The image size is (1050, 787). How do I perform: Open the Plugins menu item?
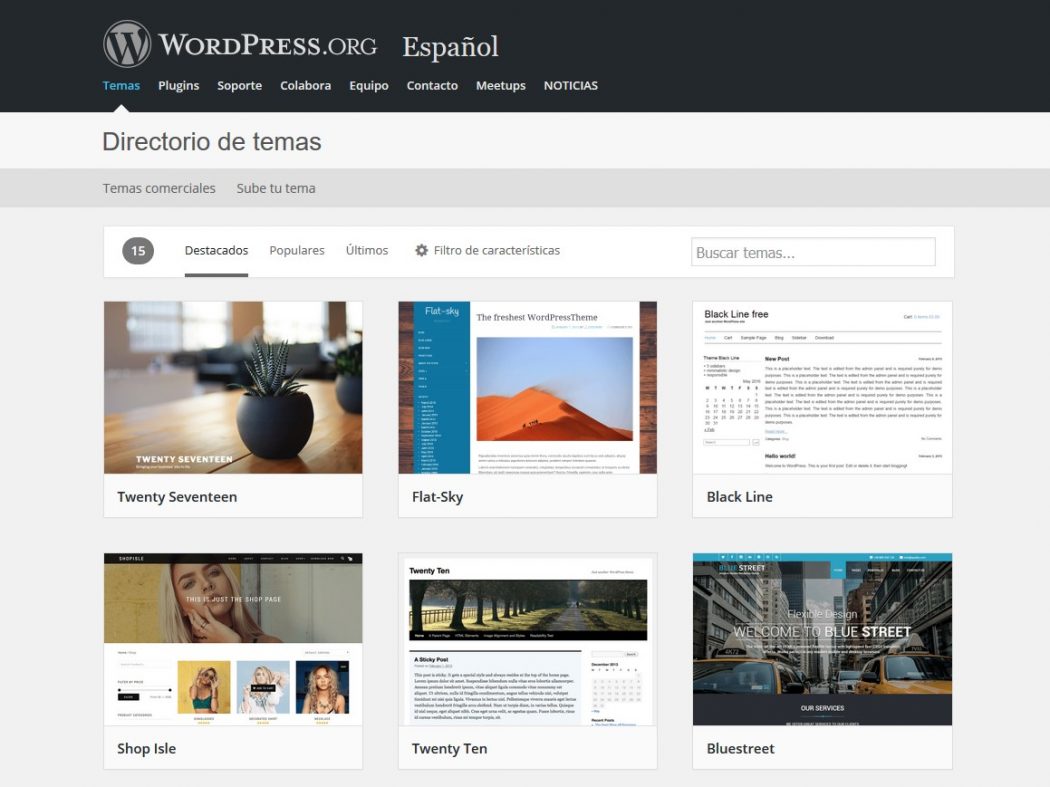(x=178, y=85)
